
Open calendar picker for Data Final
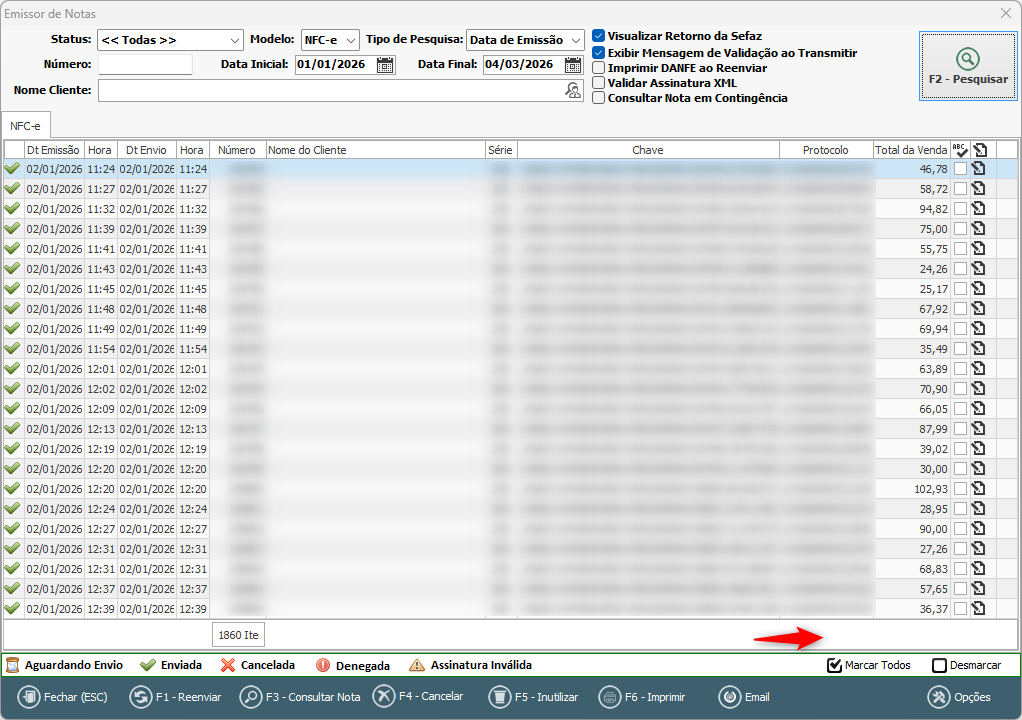tap(573, 65)
